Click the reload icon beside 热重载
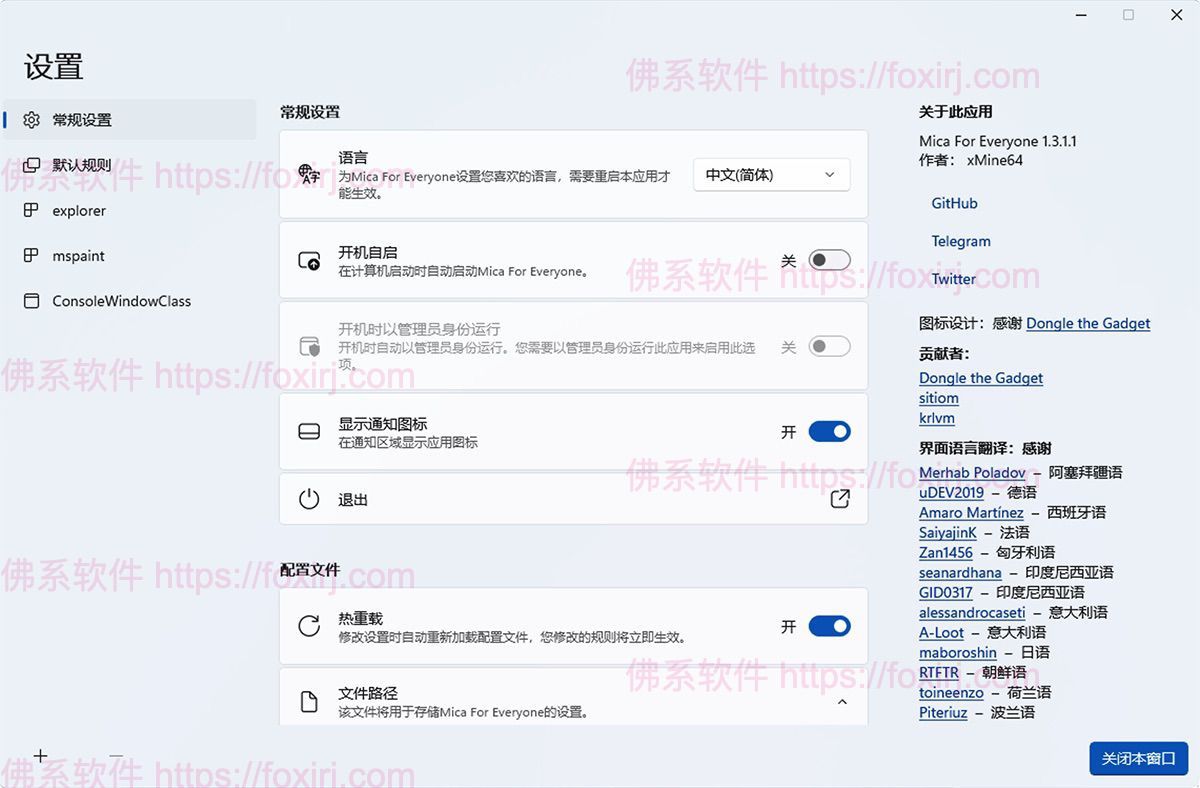 [x=308, y=626]
